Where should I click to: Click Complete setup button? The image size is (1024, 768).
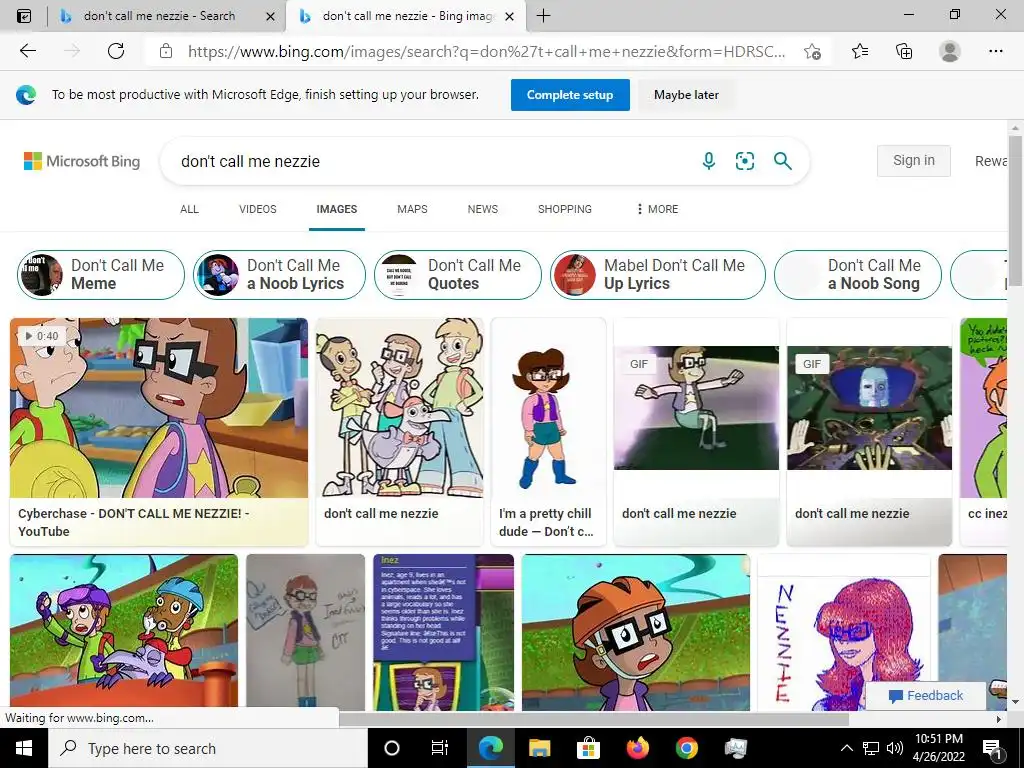[570, 95]
